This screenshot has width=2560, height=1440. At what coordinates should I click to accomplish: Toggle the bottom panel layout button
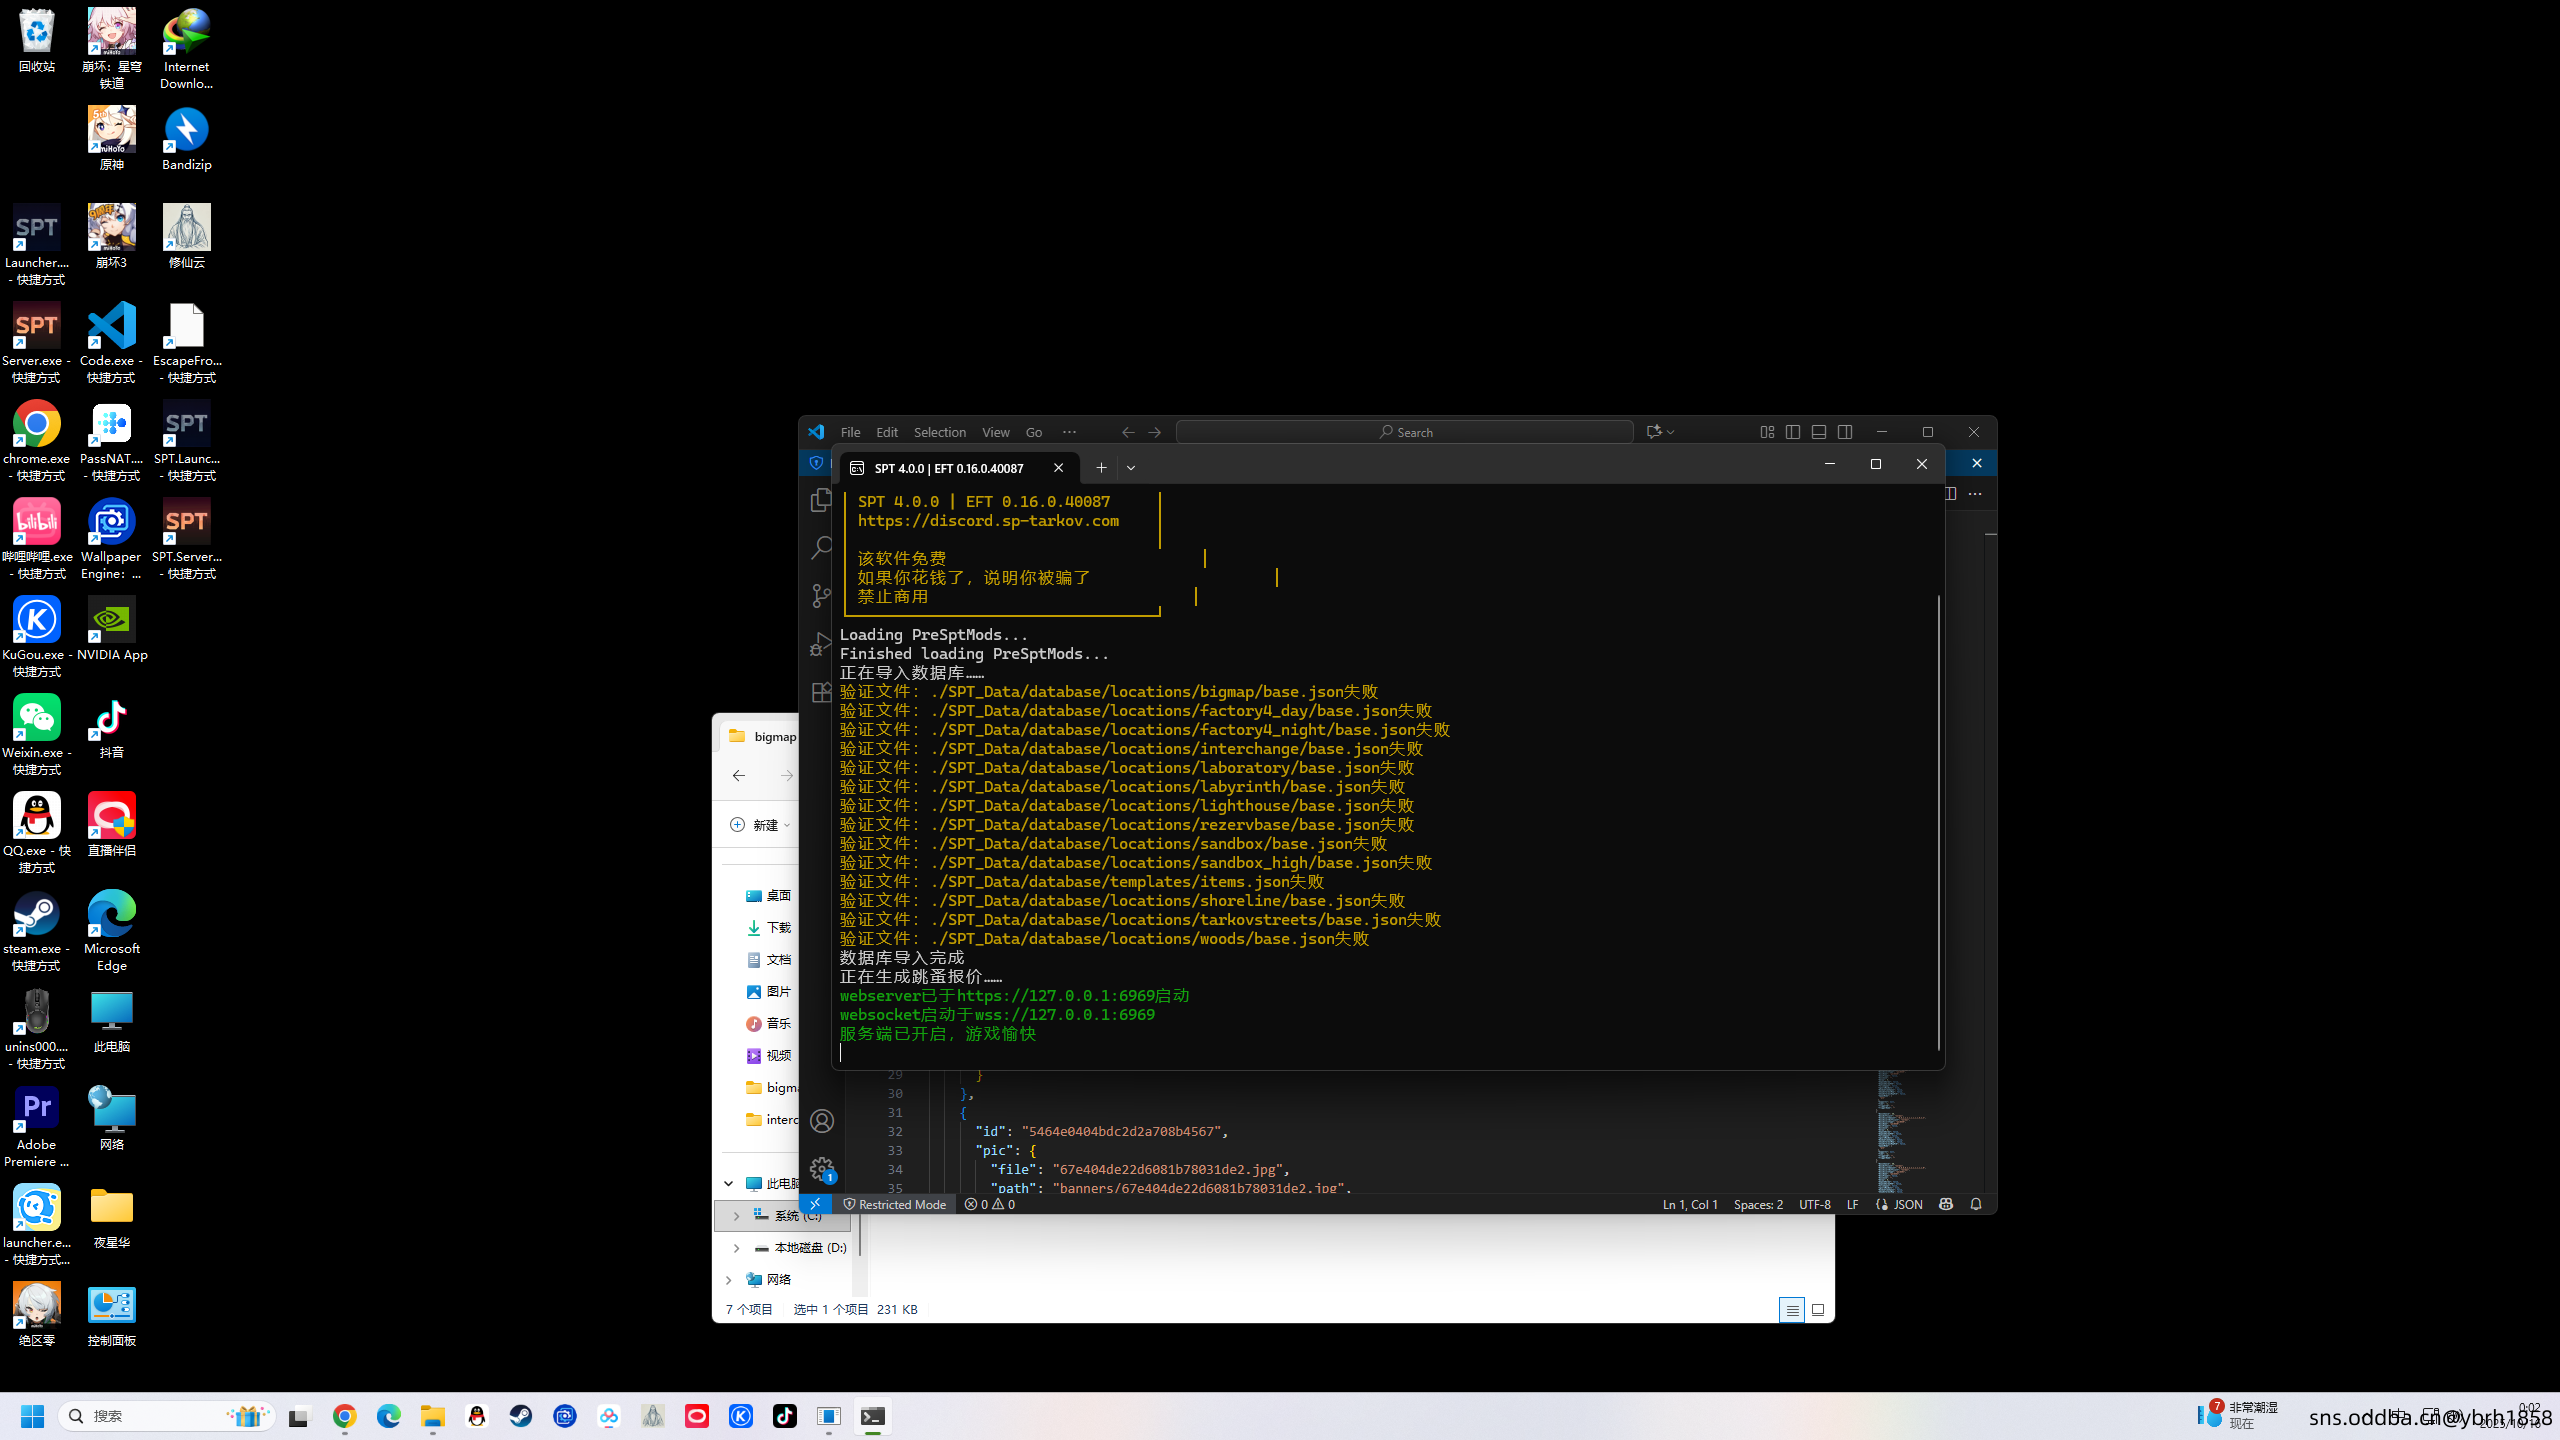[1819, 432]
